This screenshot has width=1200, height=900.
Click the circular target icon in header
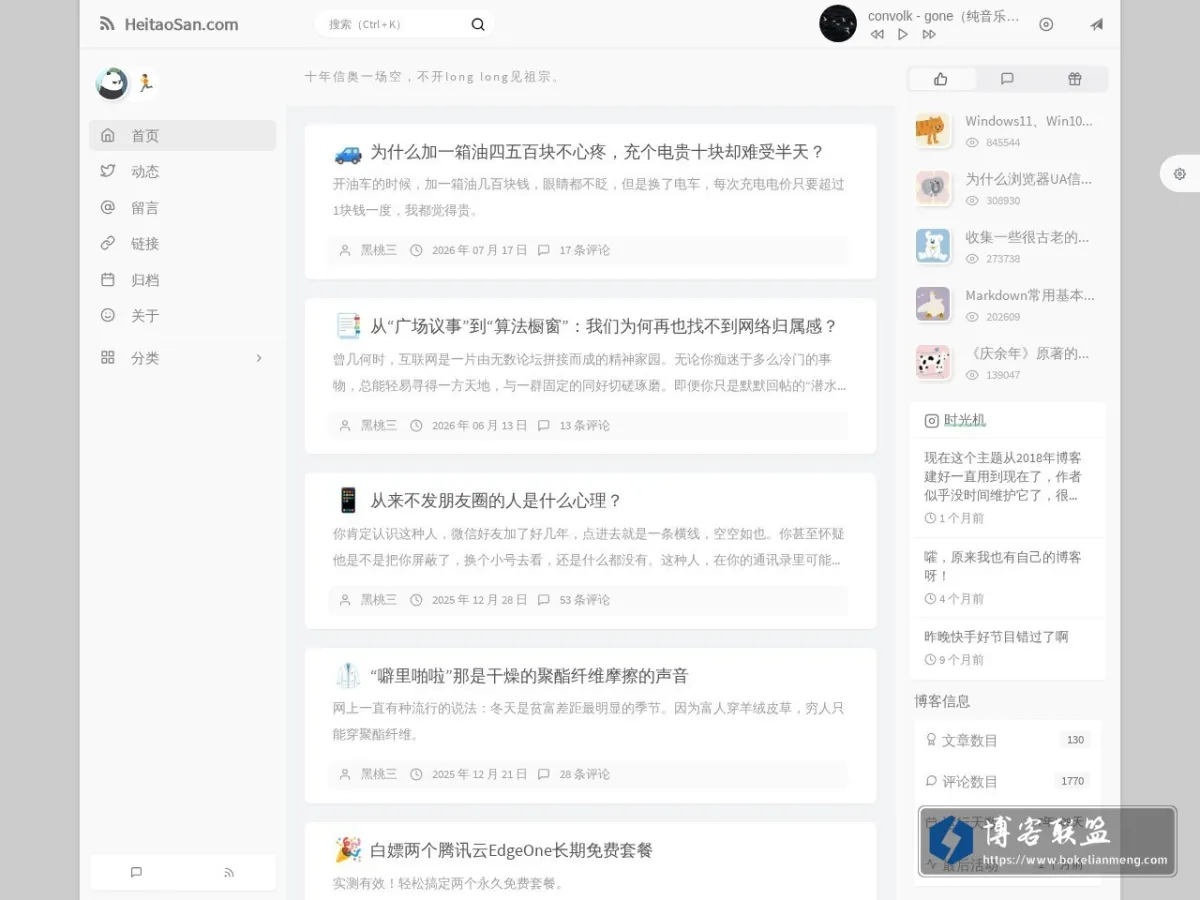pos(1046,24)
